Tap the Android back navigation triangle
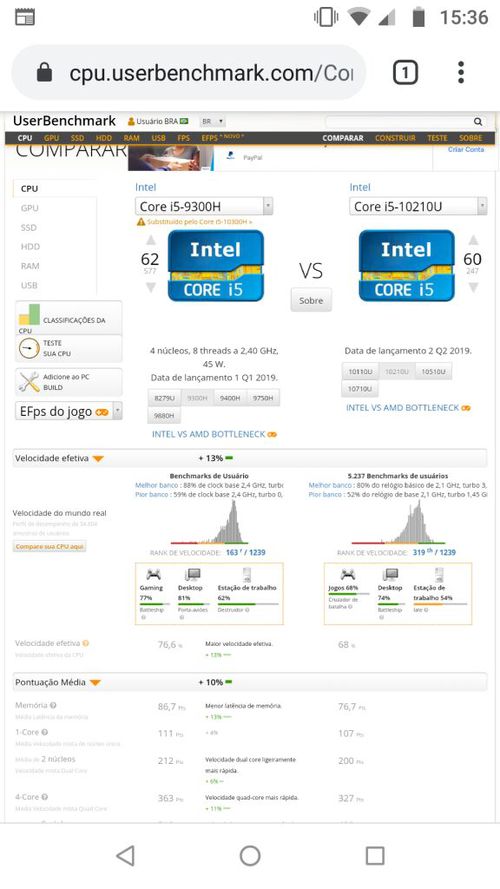 coord(125,856)
